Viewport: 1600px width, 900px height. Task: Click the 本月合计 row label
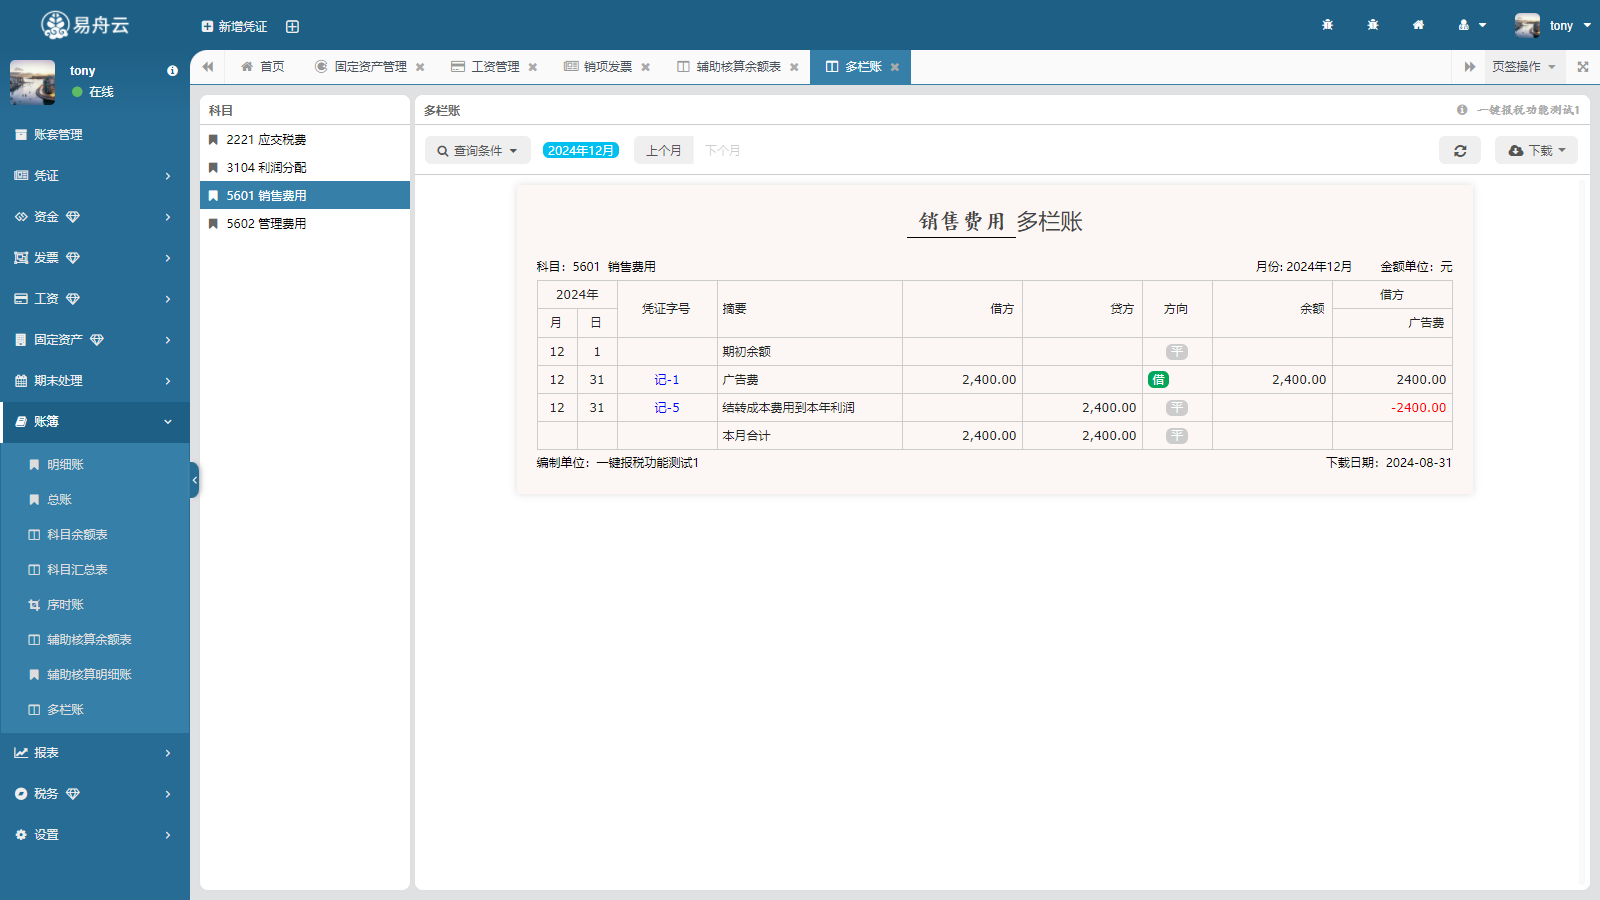746,436
